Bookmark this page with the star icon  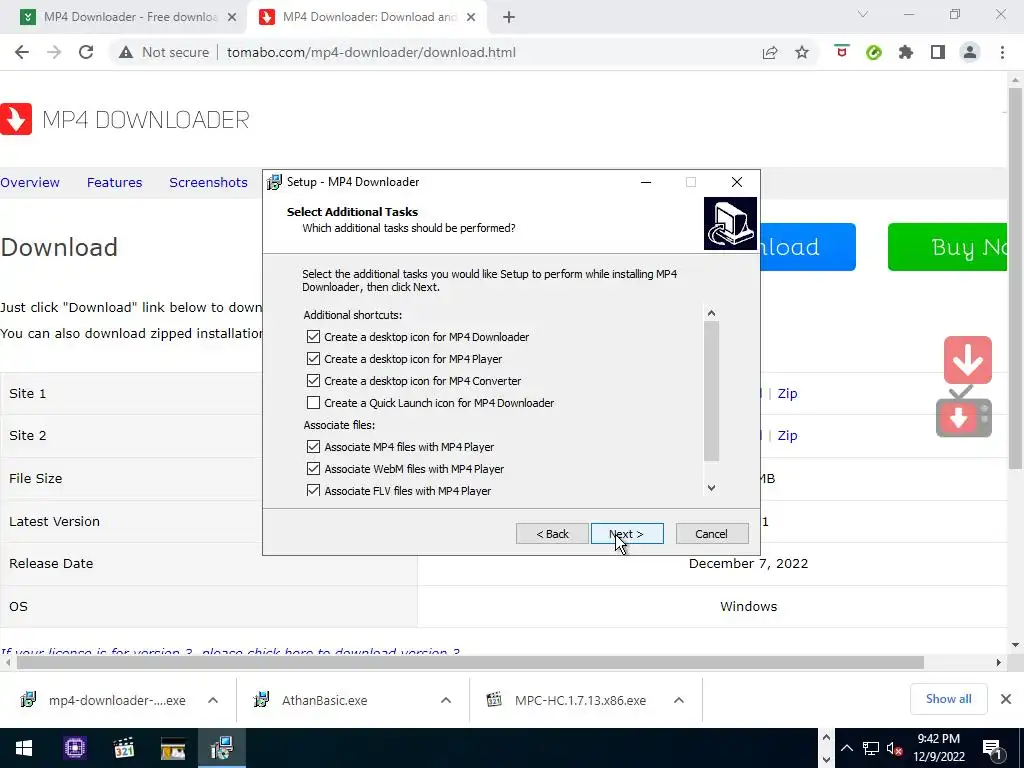pyautogui.click(x=802, y=52)
